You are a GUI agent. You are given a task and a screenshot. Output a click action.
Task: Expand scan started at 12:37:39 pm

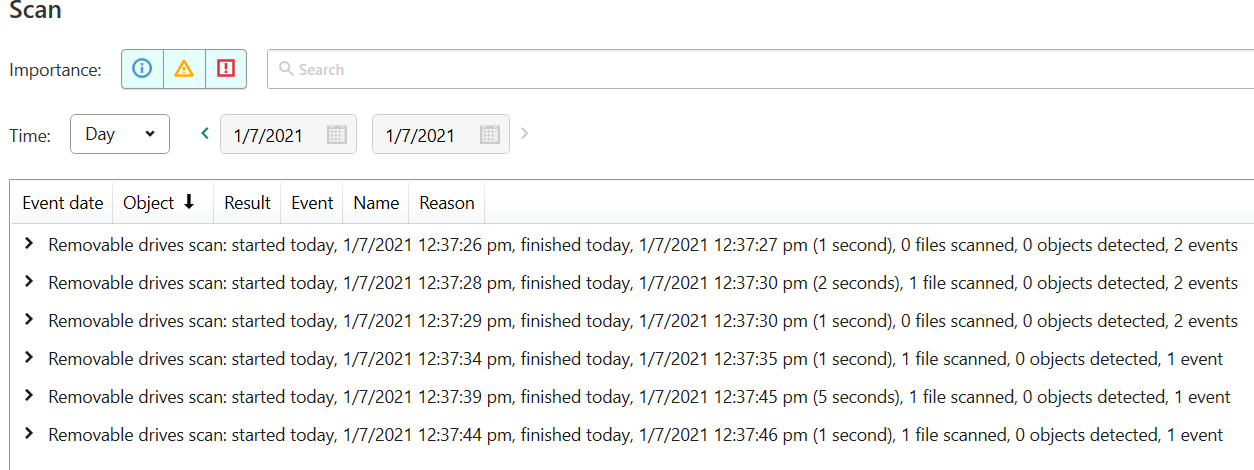[x=29, y=396]
